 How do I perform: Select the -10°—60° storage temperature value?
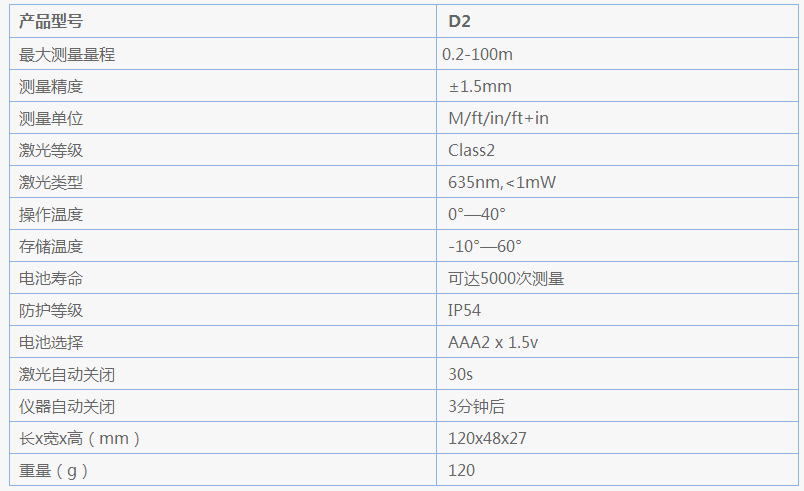pos(485,246)
